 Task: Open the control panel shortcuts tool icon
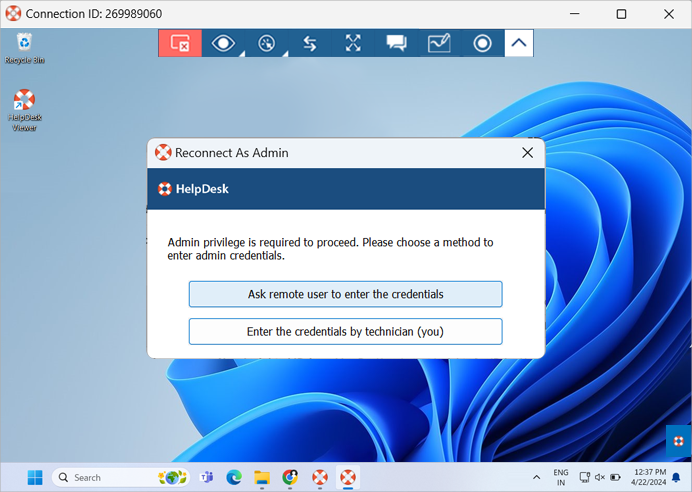coord(267,43)
